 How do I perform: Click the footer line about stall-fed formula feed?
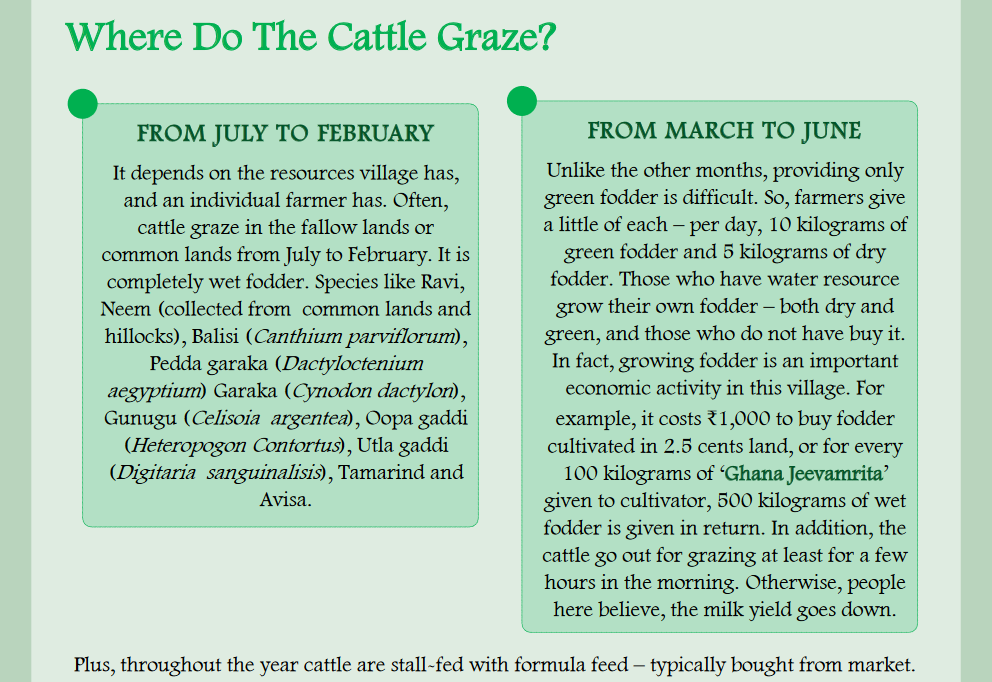[494, 665]
